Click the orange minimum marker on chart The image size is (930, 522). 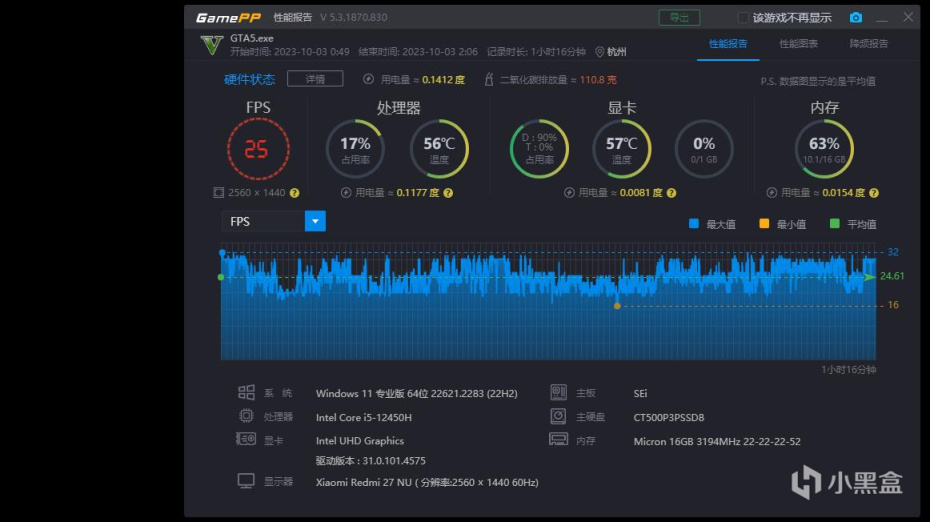tap(617, 306)
